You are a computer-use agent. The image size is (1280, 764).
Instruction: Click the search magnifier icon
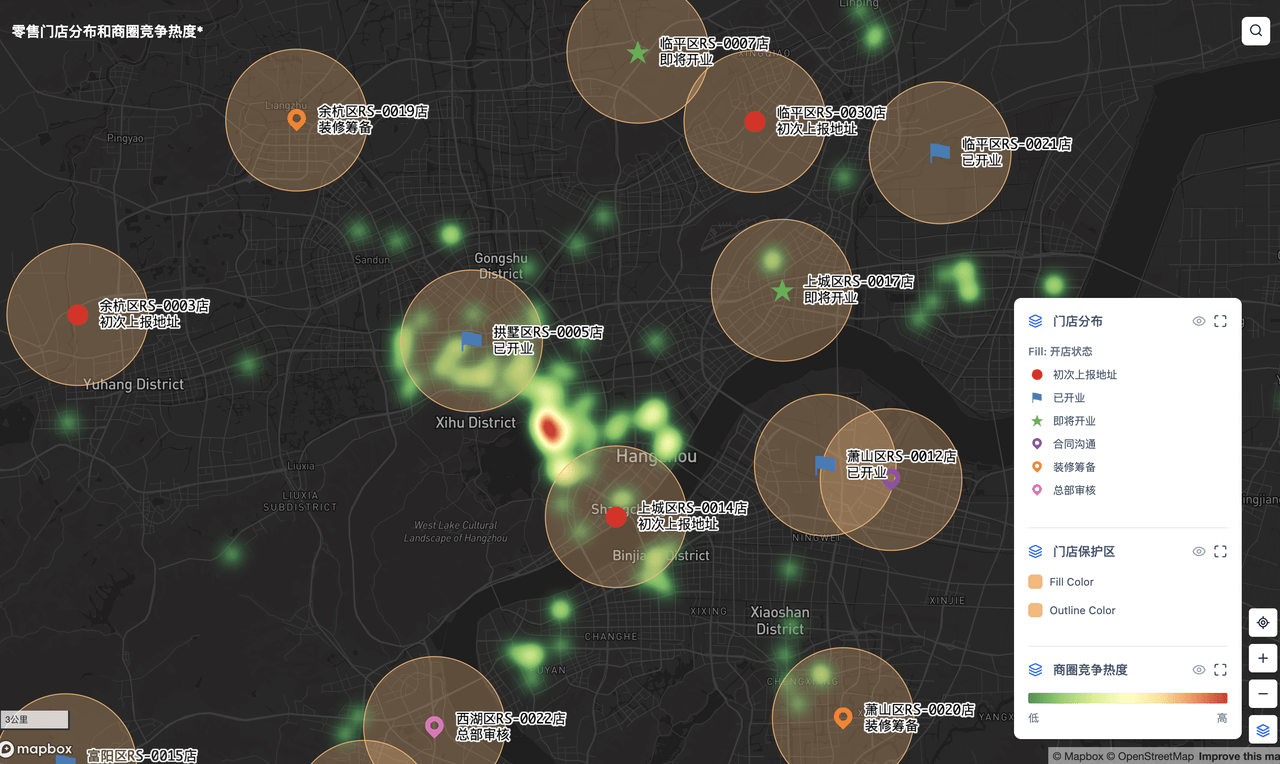[1255, 31]
